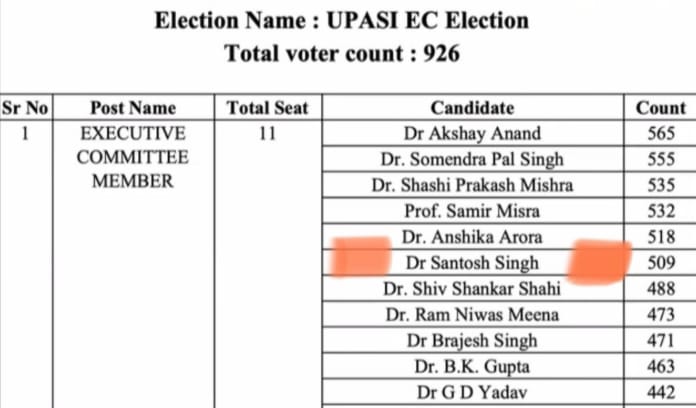696x408 pixels.
Task: Select Prof. Samir Misra's name
Action: pyautogui.click(x=472, y=211)
